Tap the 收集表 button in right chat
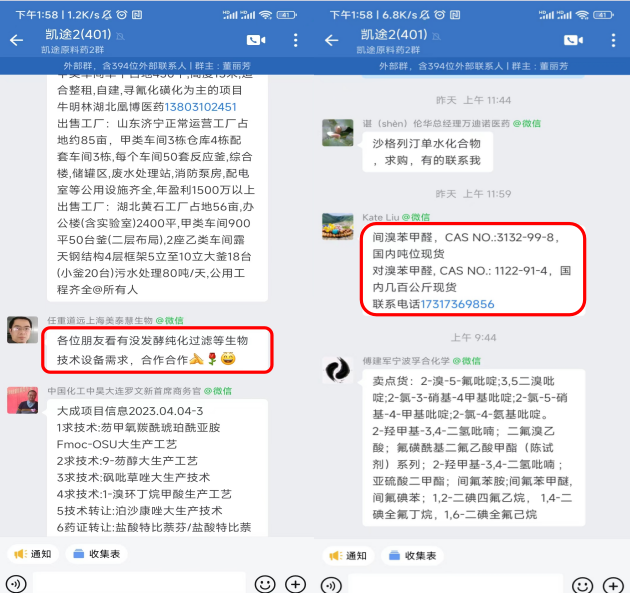 pos(412,556)
